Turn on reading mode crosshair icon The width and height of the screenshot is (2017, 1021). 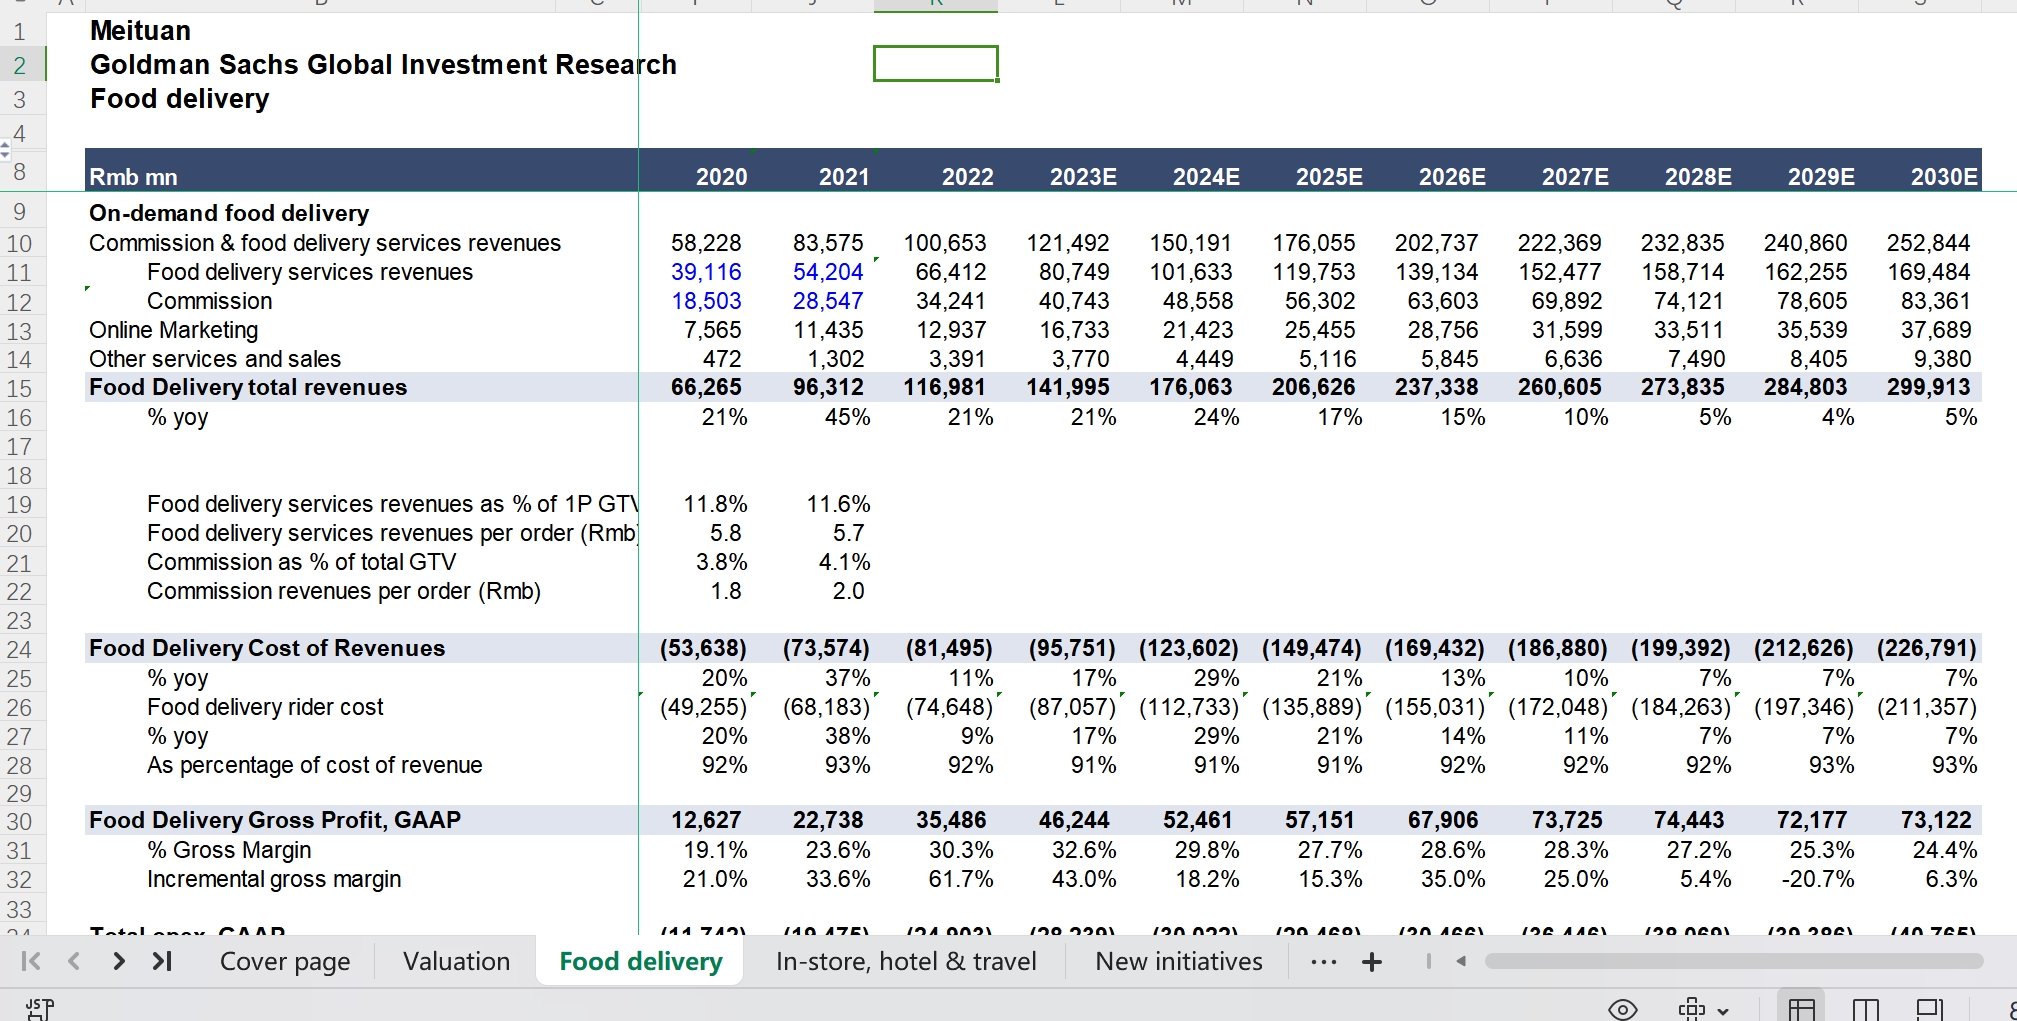[x=1692, y=1009]
